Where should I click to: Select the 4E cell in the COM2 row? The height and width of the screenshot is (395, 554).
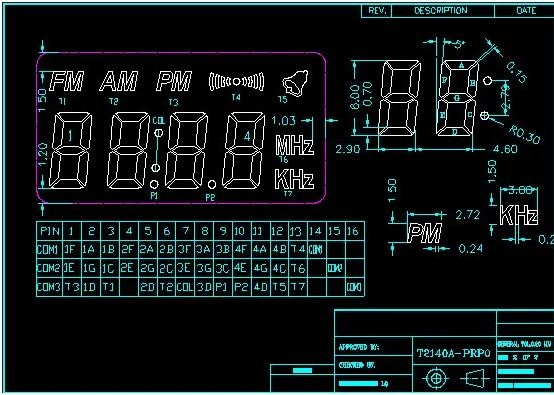(x=241, y=268)
